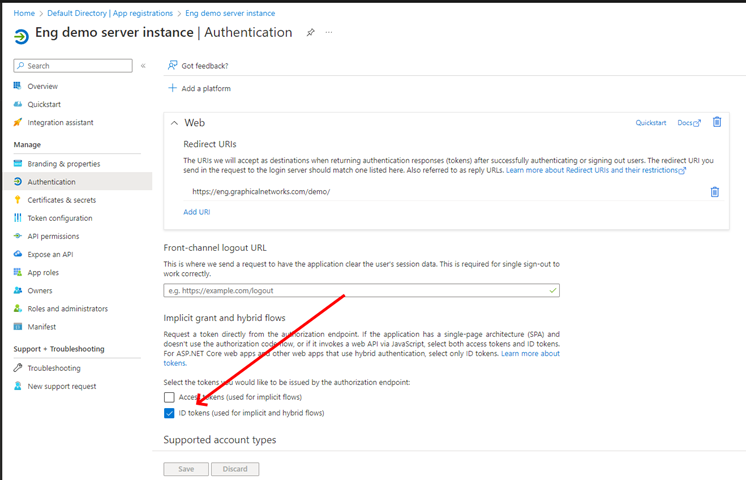Pin the Authentication page using pin icon
Image resolution: width=746 pixels, height=480 pixels.
tap(310, 33)
